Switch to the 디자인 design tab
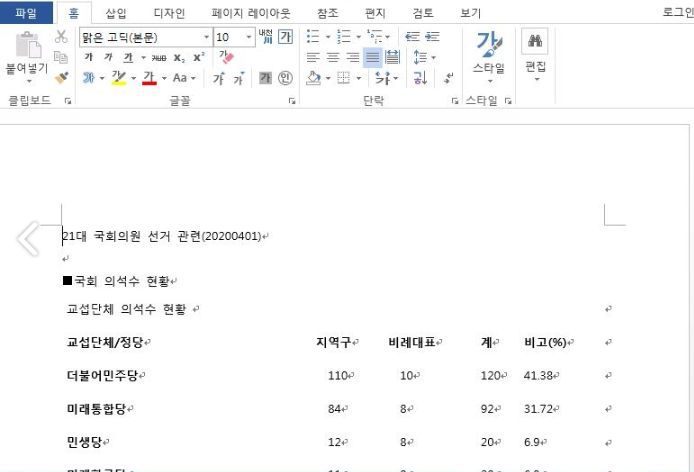The image size is (694, 472). pyautogui.click(x=169, y=13)
